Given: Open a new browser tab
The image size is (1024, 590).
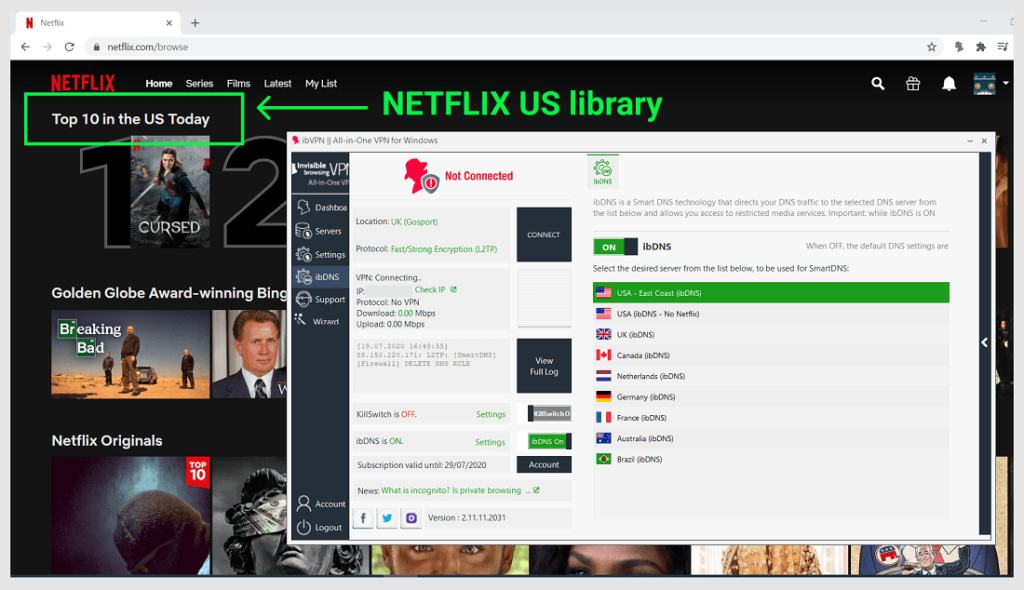Looking at the screenshot, I should click(x=195, y=23).
